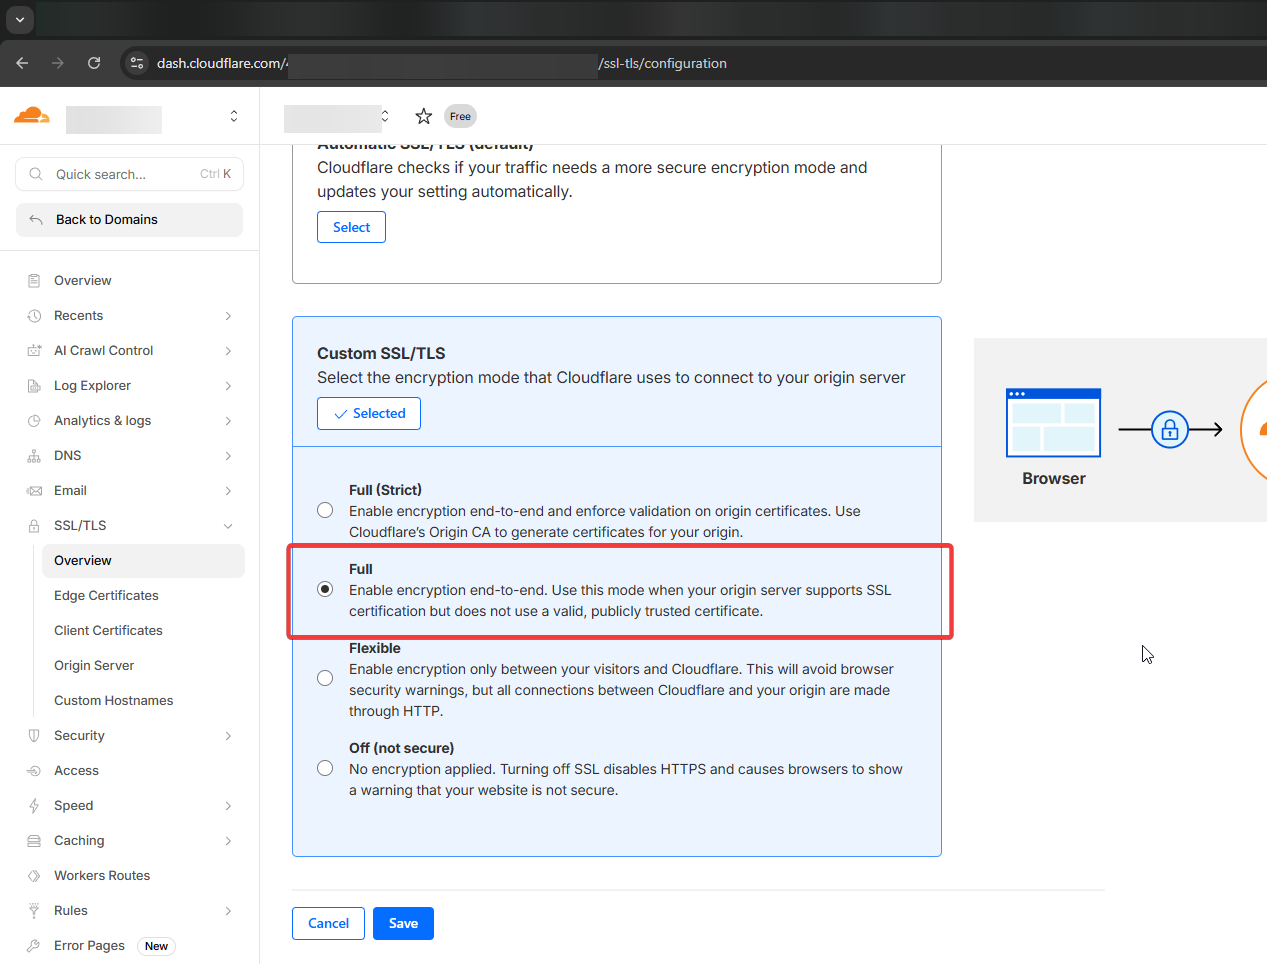Click the browser back arrow

22,63
